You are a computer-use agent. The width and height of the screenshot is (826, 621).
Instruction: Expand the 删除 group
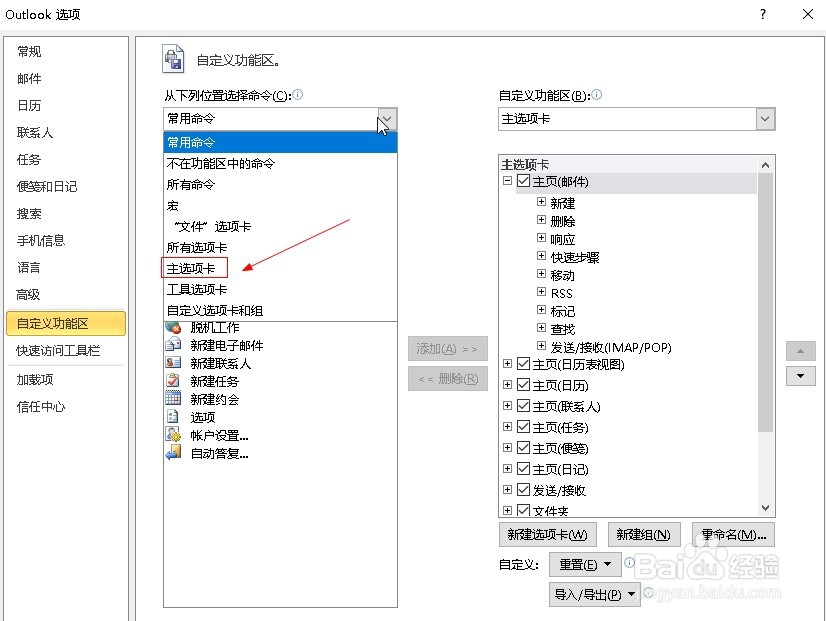point(541,220)
